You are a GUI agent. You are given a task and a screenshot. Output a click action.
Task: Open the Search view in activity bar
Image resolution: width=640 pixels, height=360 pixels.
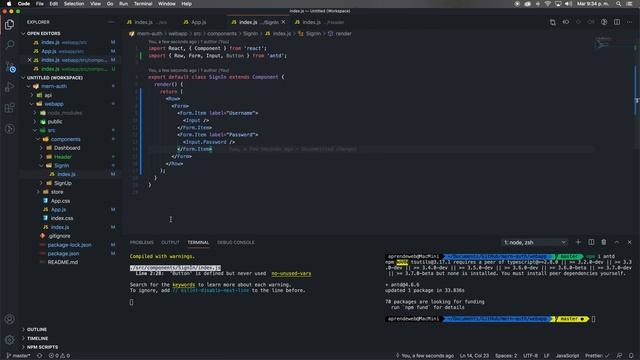(9, 44)
